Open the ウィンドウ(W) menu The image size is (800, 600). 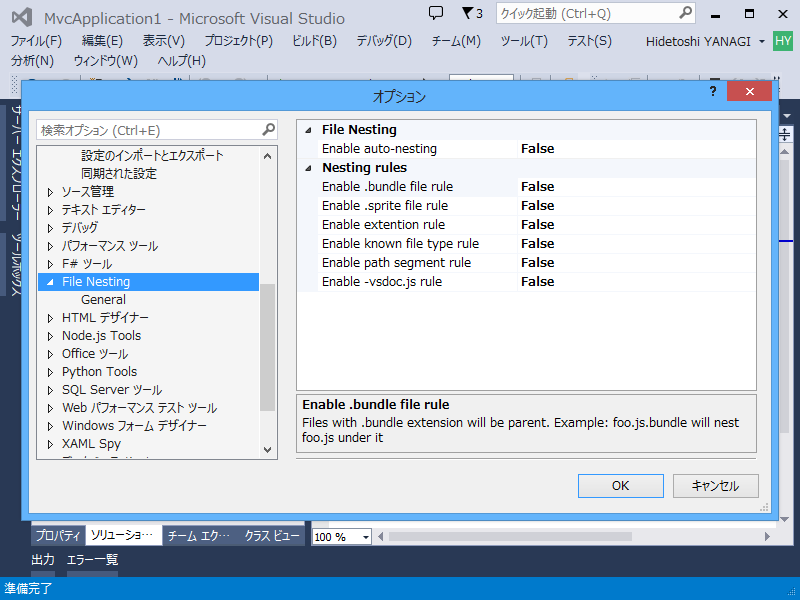click(x=106, y=61)
